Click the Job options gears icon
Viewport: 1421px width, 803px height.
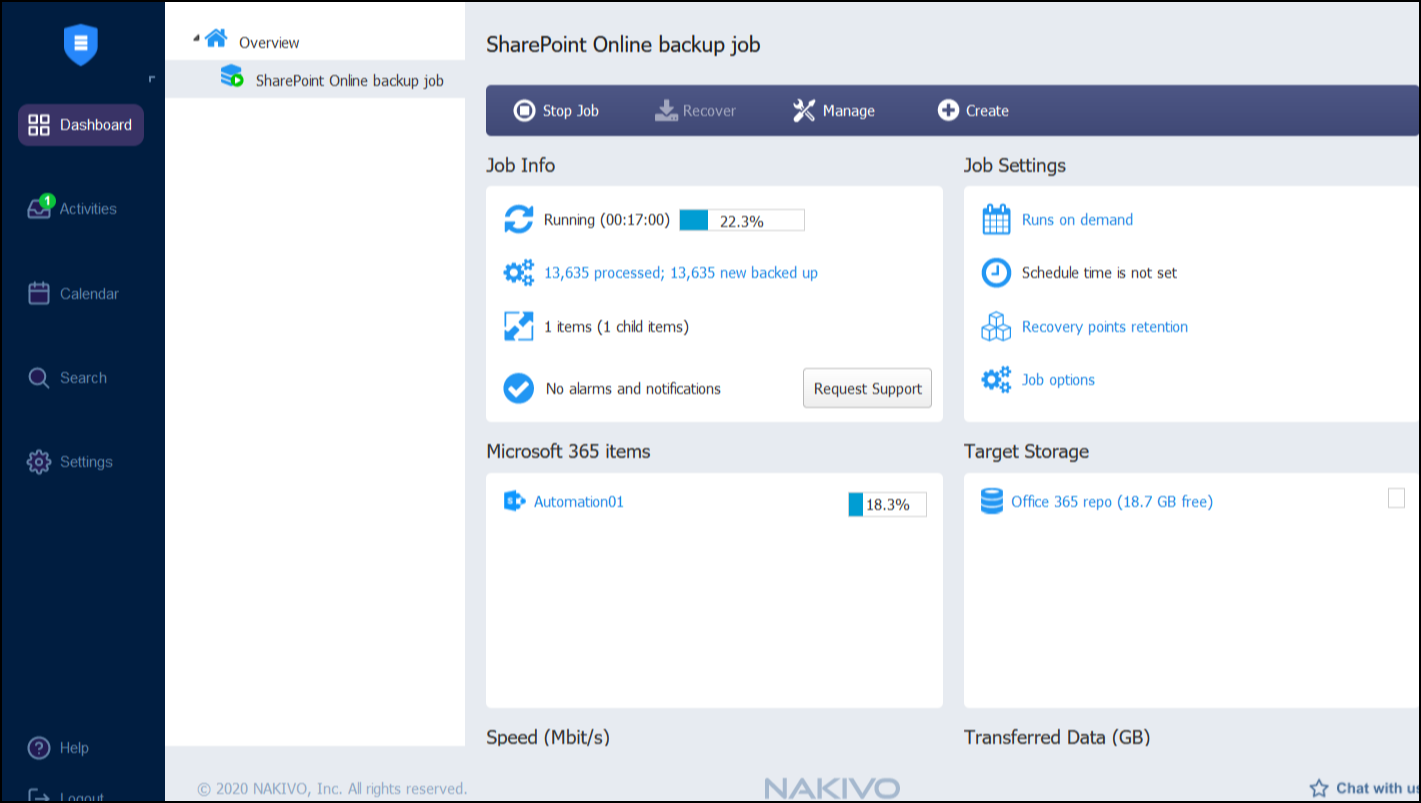(996, 379)
